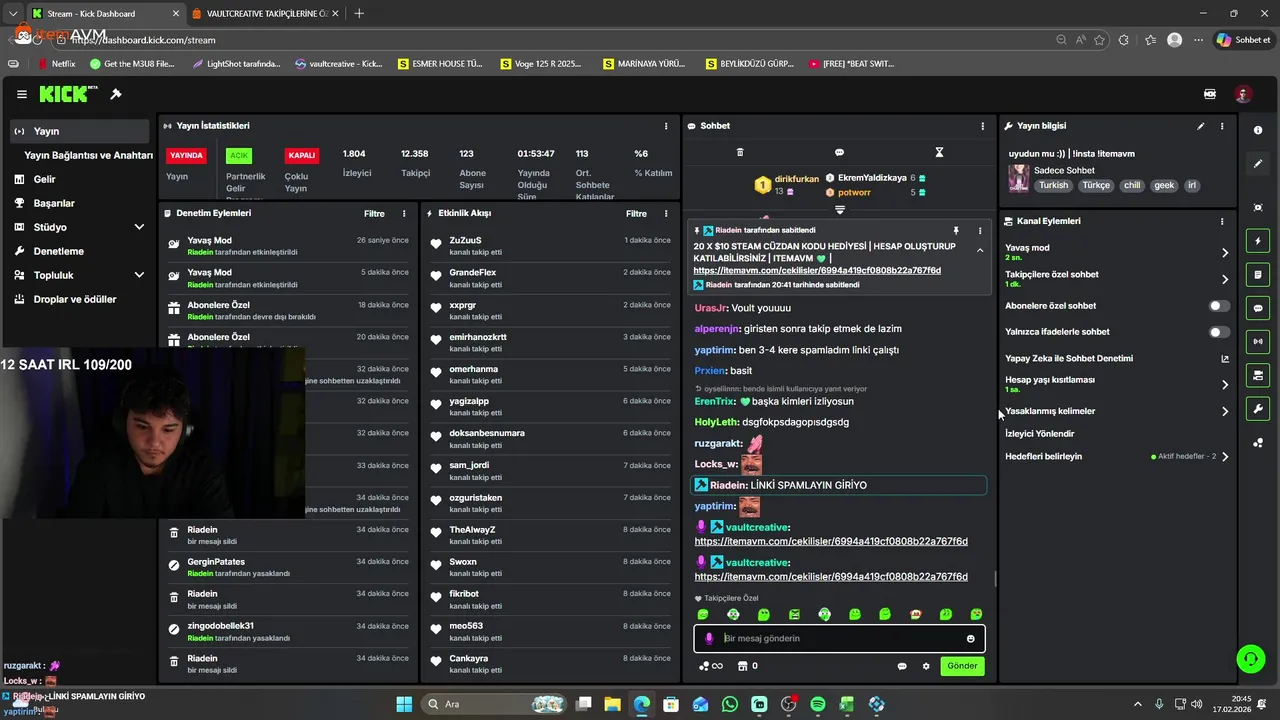Expand Yavaş mod settings

pos(1225,253)
